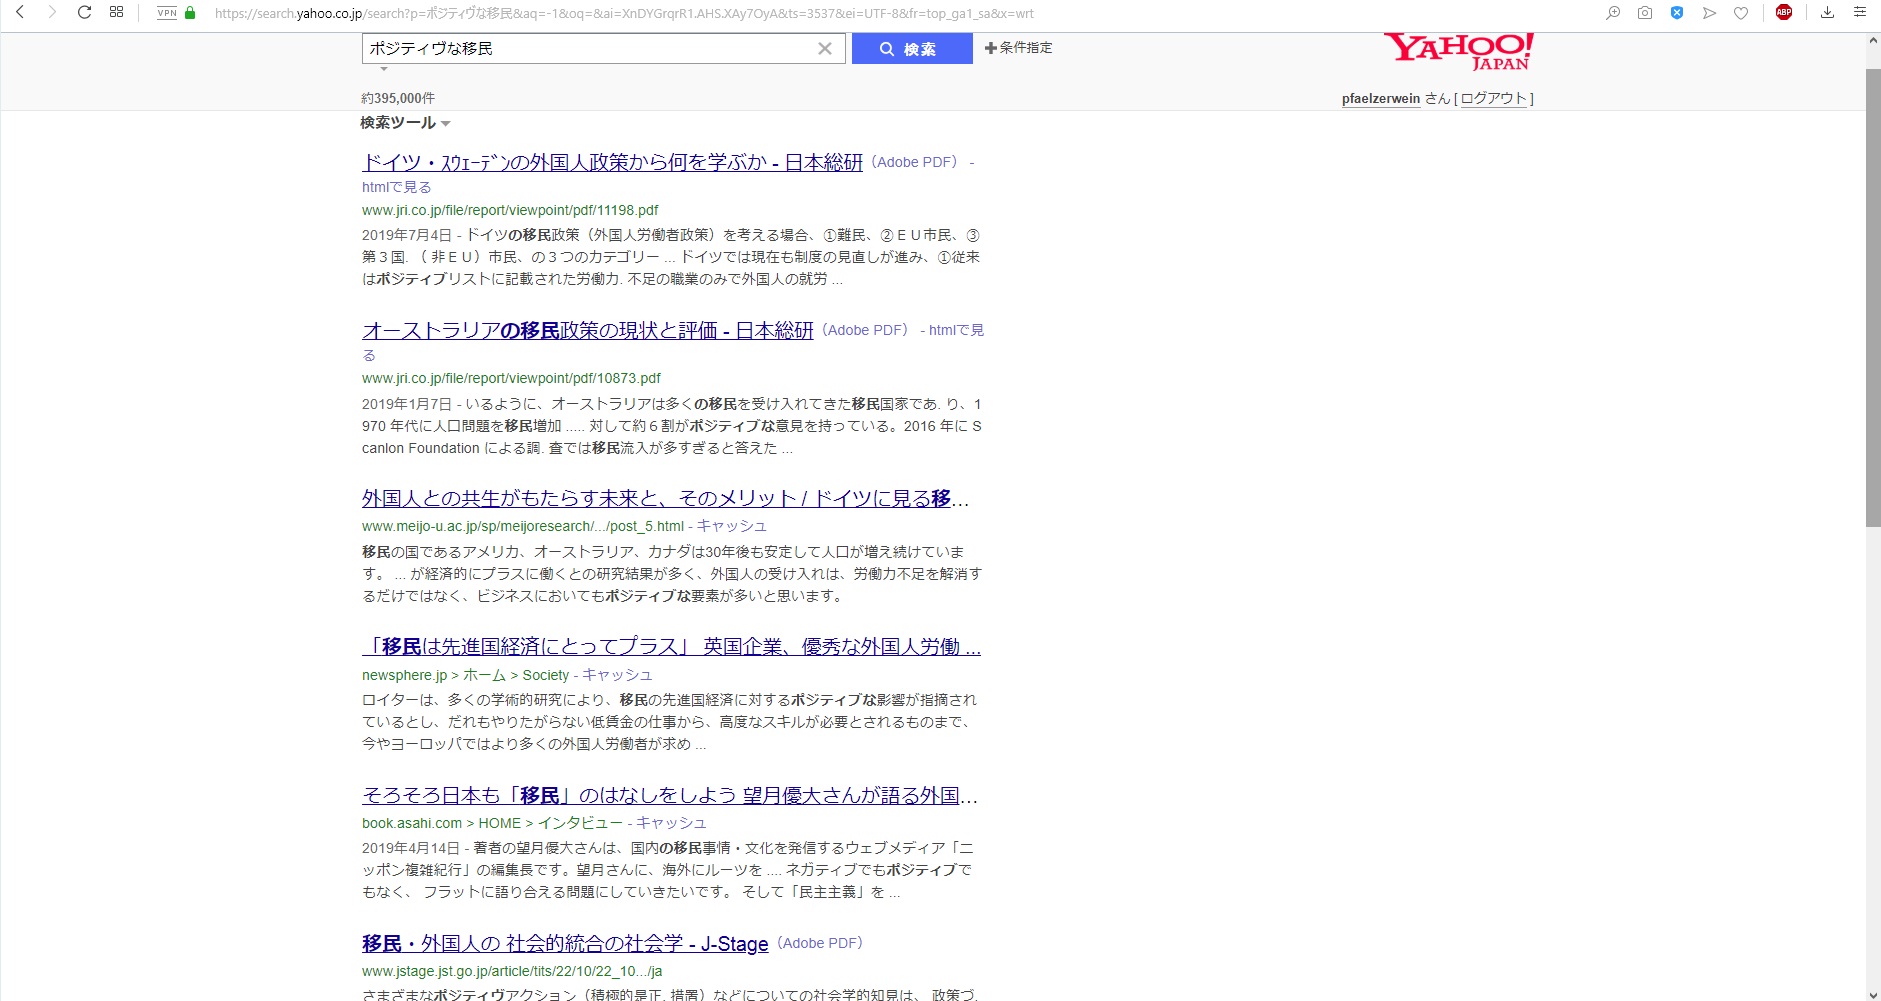Expand the 検索ツール dropdown
Screen dimensions: 1881x1001
pyautogui.click(x=405, y=123)
